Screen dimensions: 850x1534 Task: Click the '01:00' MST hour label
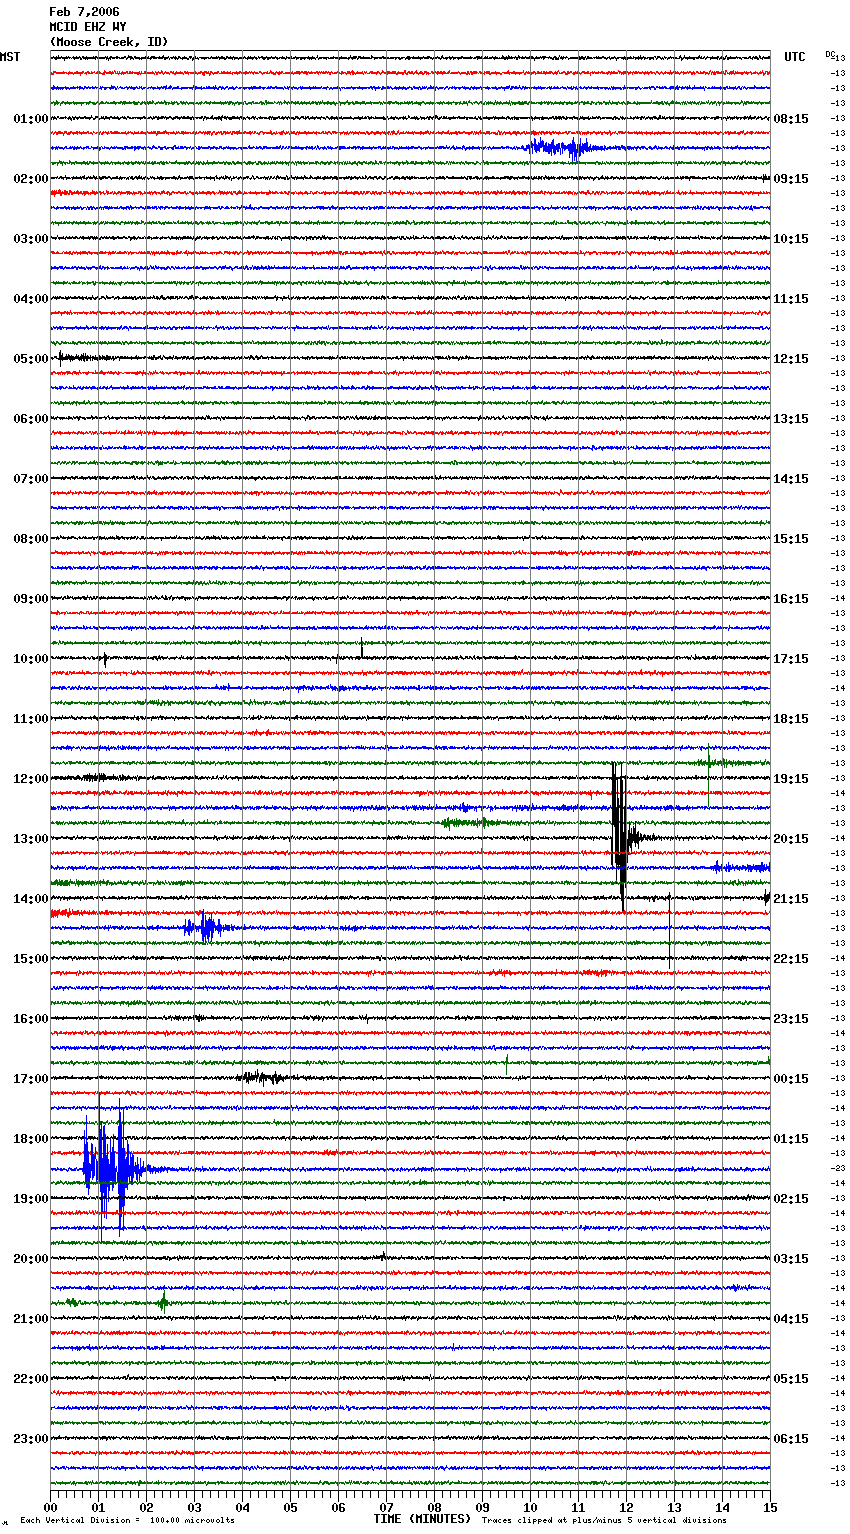(31, 119)
